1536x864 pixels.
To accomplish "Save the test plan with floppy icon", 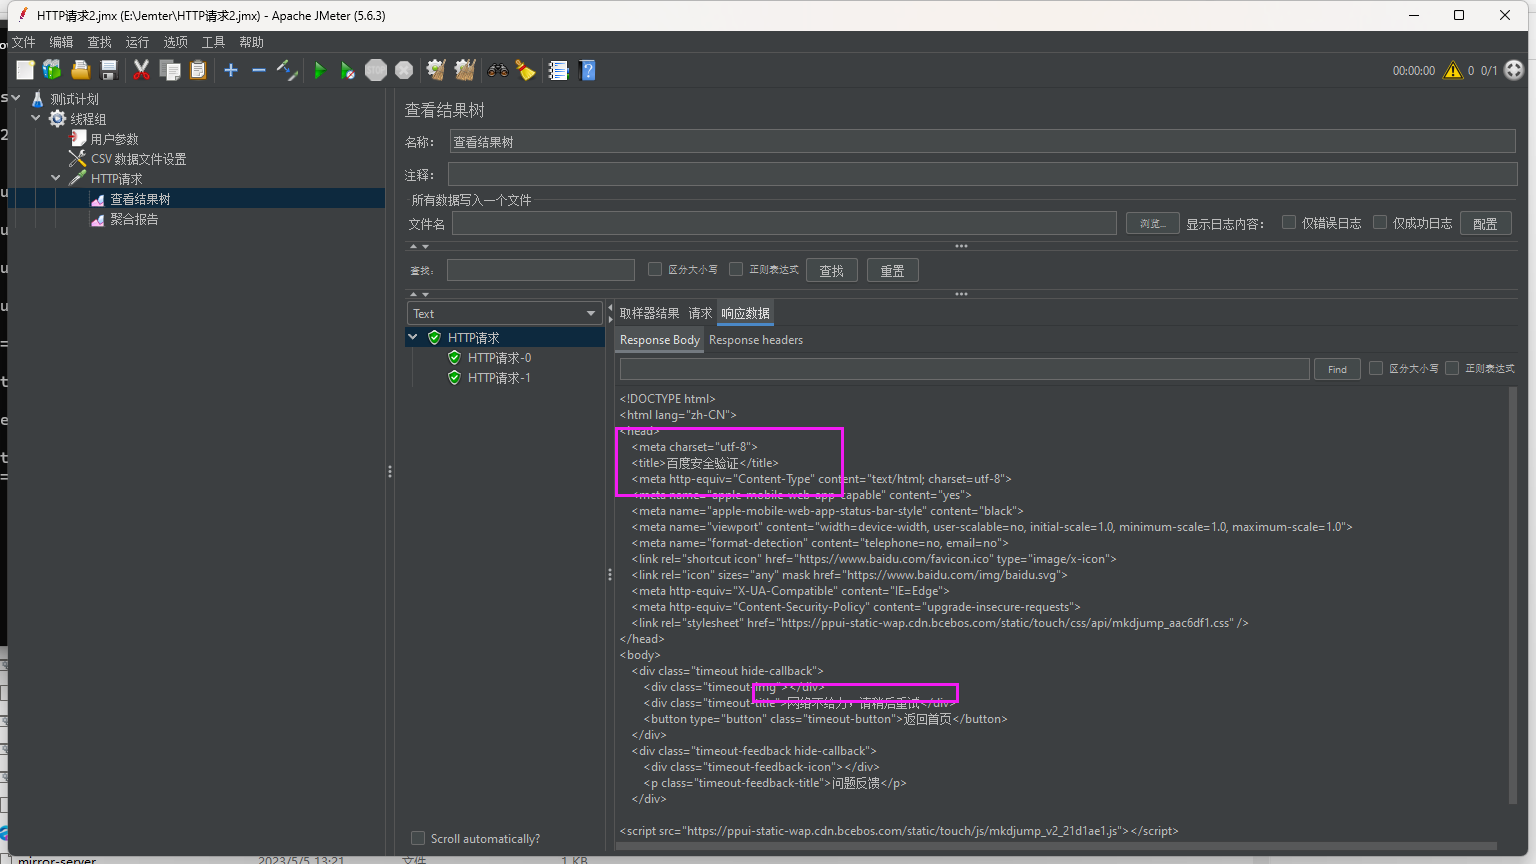I will pos(109,70).
